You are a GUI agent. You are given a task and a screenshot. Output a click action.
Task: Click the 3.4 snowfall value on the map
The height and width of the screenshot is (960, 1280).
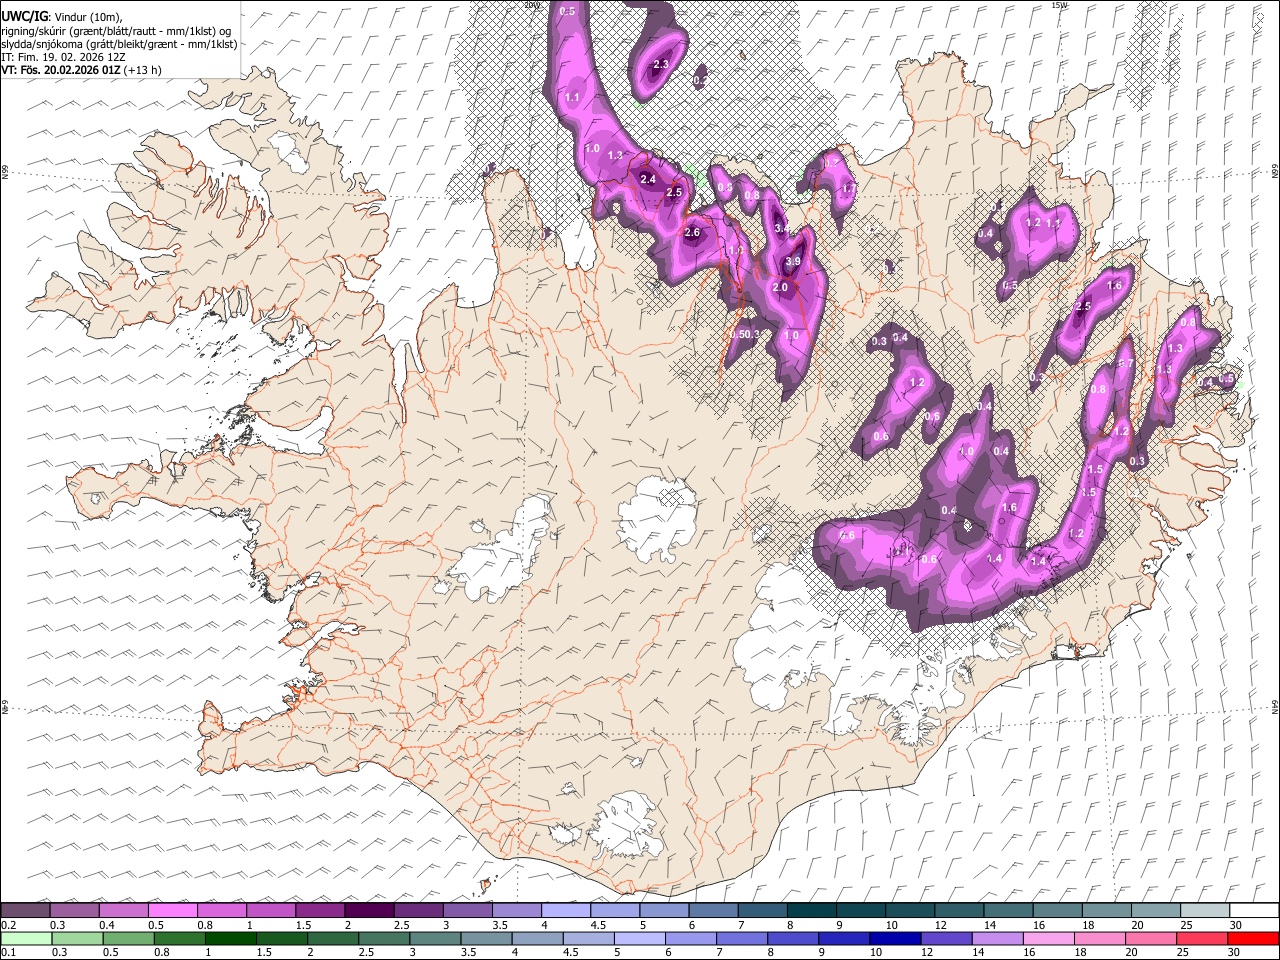tap(783, 228)
